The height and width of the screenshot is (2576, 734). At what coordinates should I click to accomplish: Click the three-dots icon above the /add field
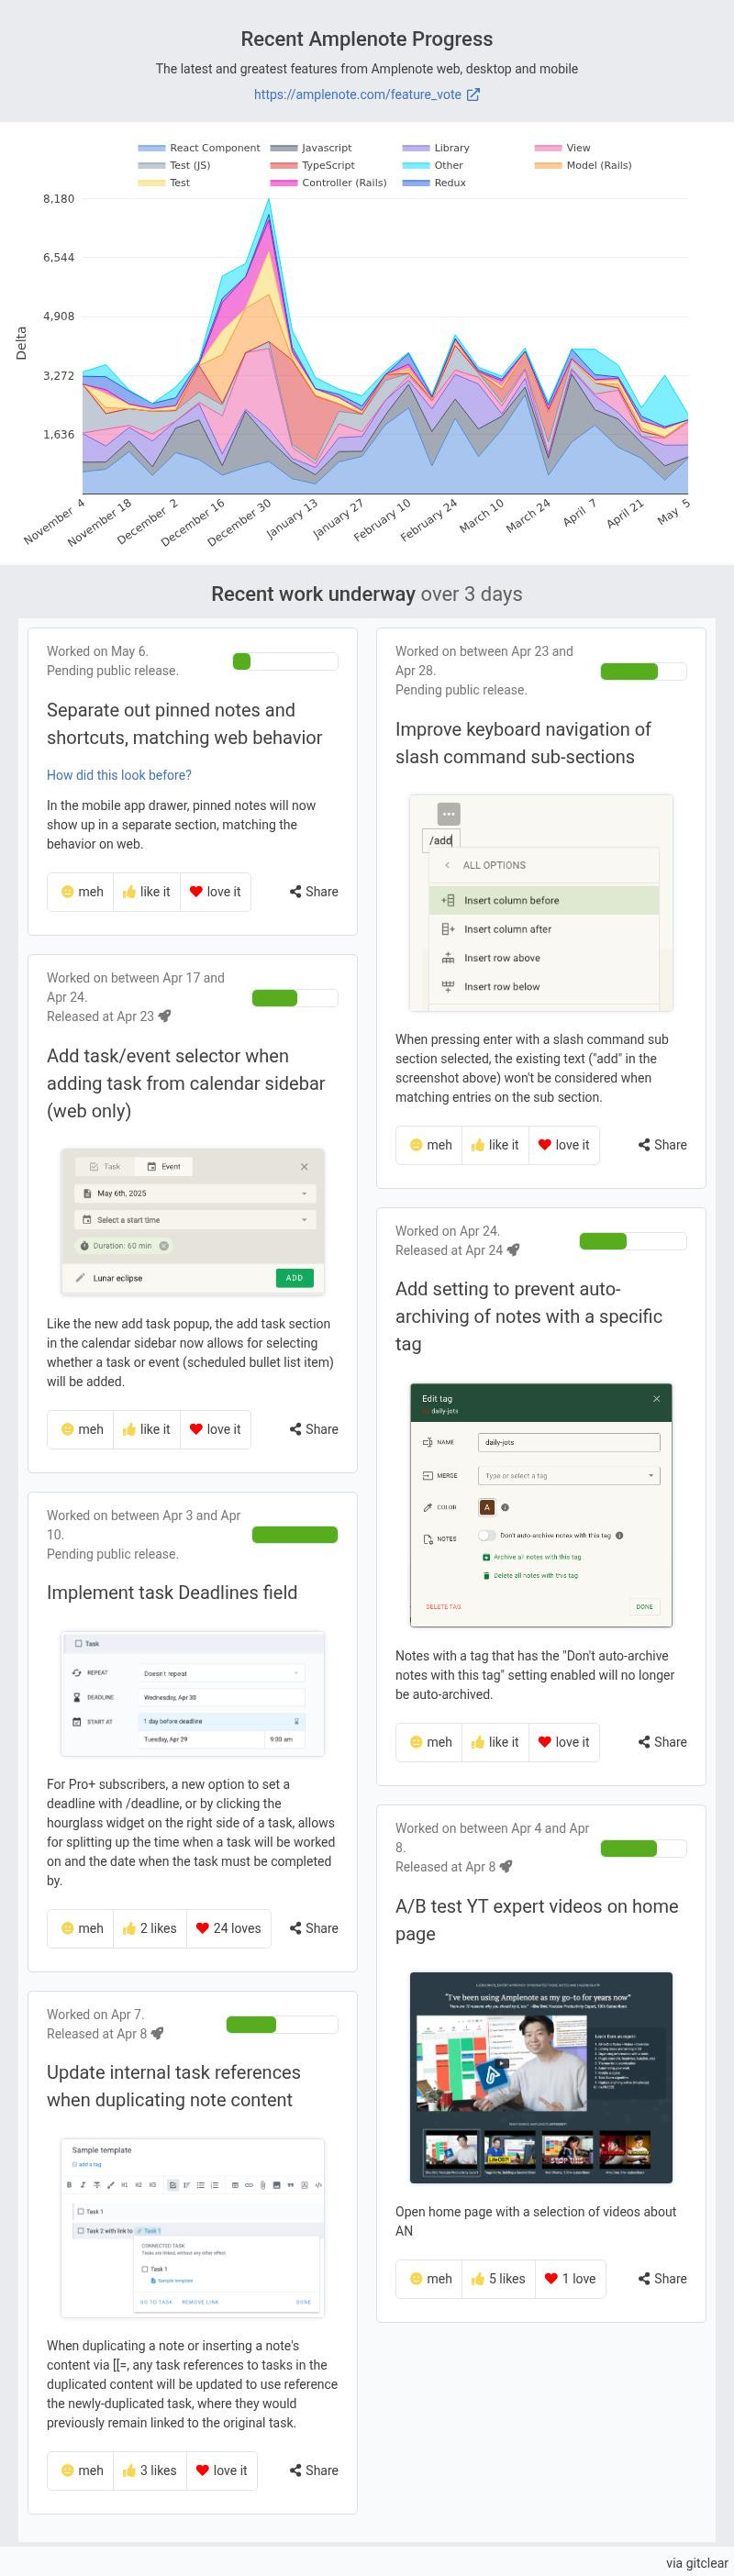[449, 814]
